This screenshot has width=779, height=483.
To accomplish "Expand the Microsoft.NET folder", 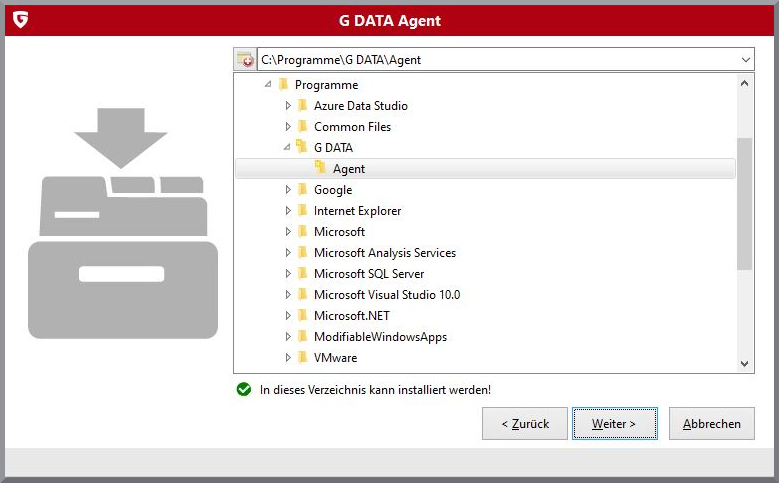I will (x=288, y=316).
